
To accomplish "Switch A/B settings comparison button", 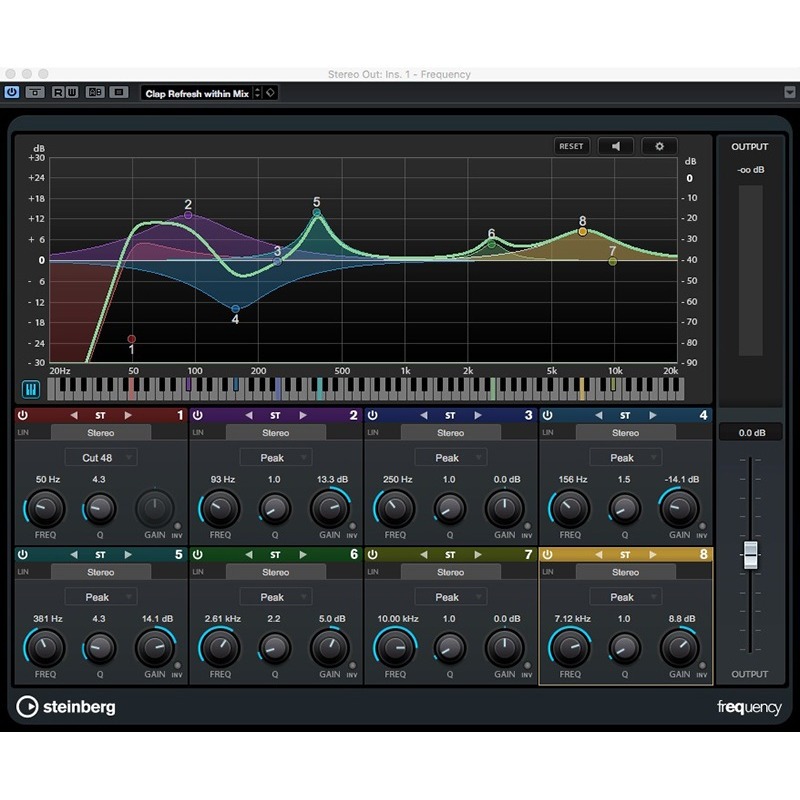I will (x=95, y=92).
